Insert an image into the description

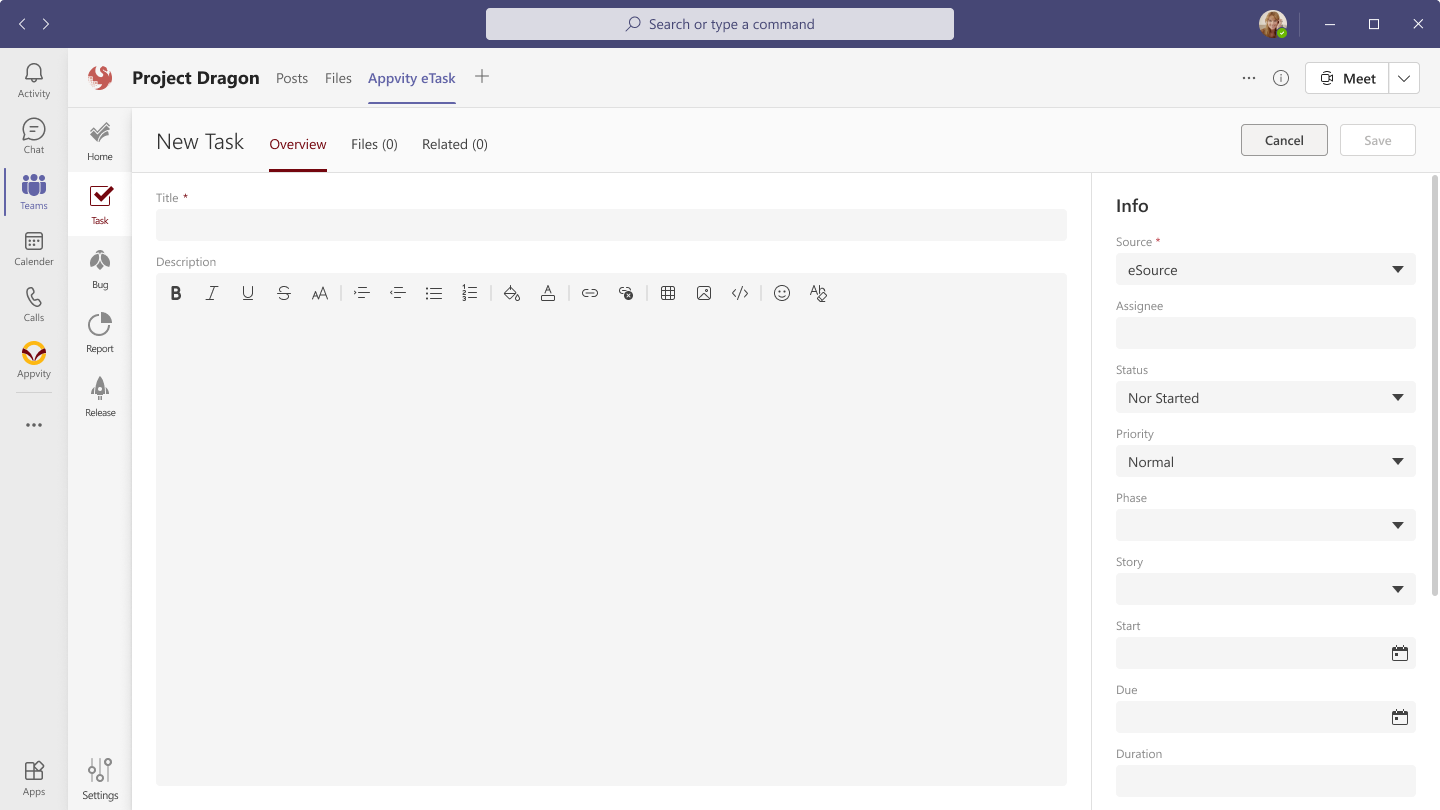point(704,293)
